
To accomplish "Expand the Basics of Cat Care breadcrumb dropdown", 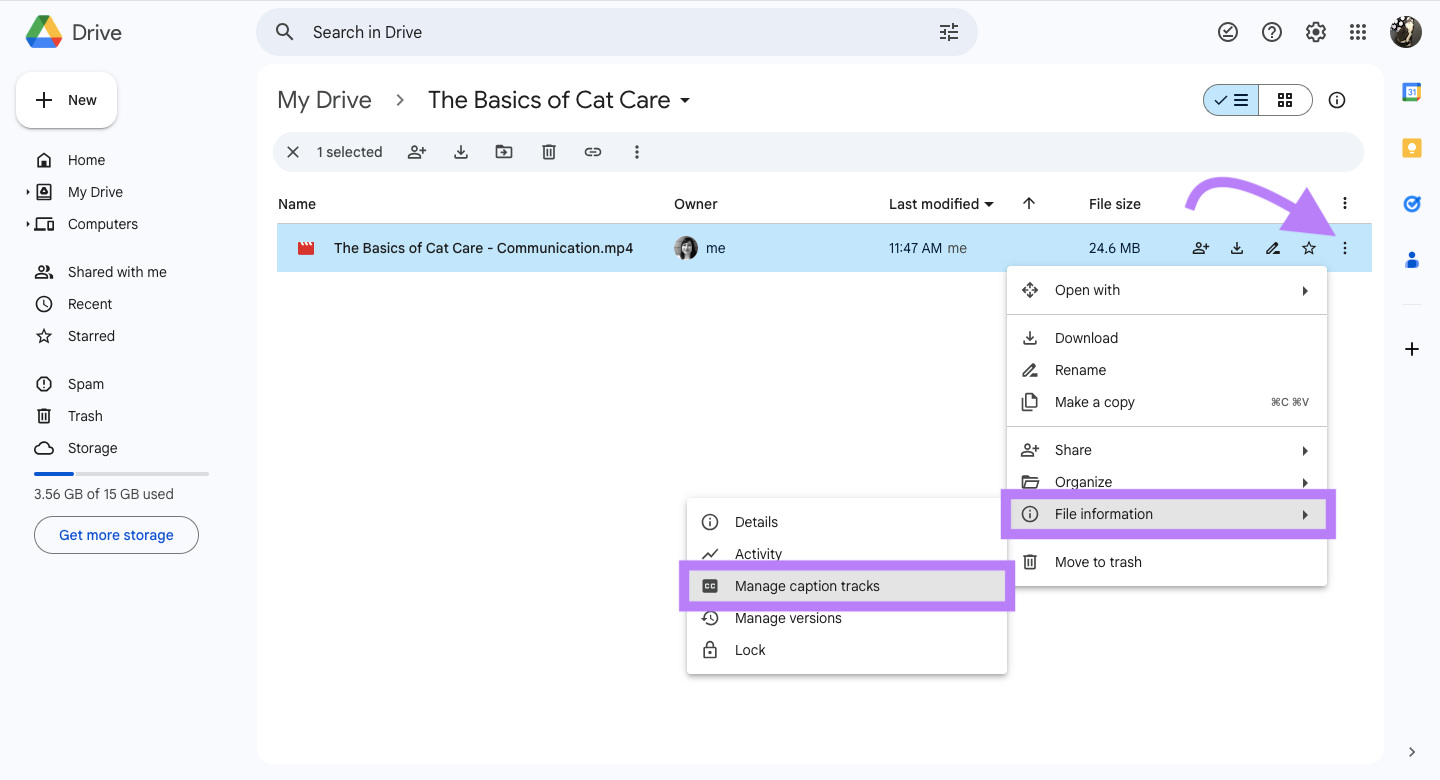I will (684, 100).
